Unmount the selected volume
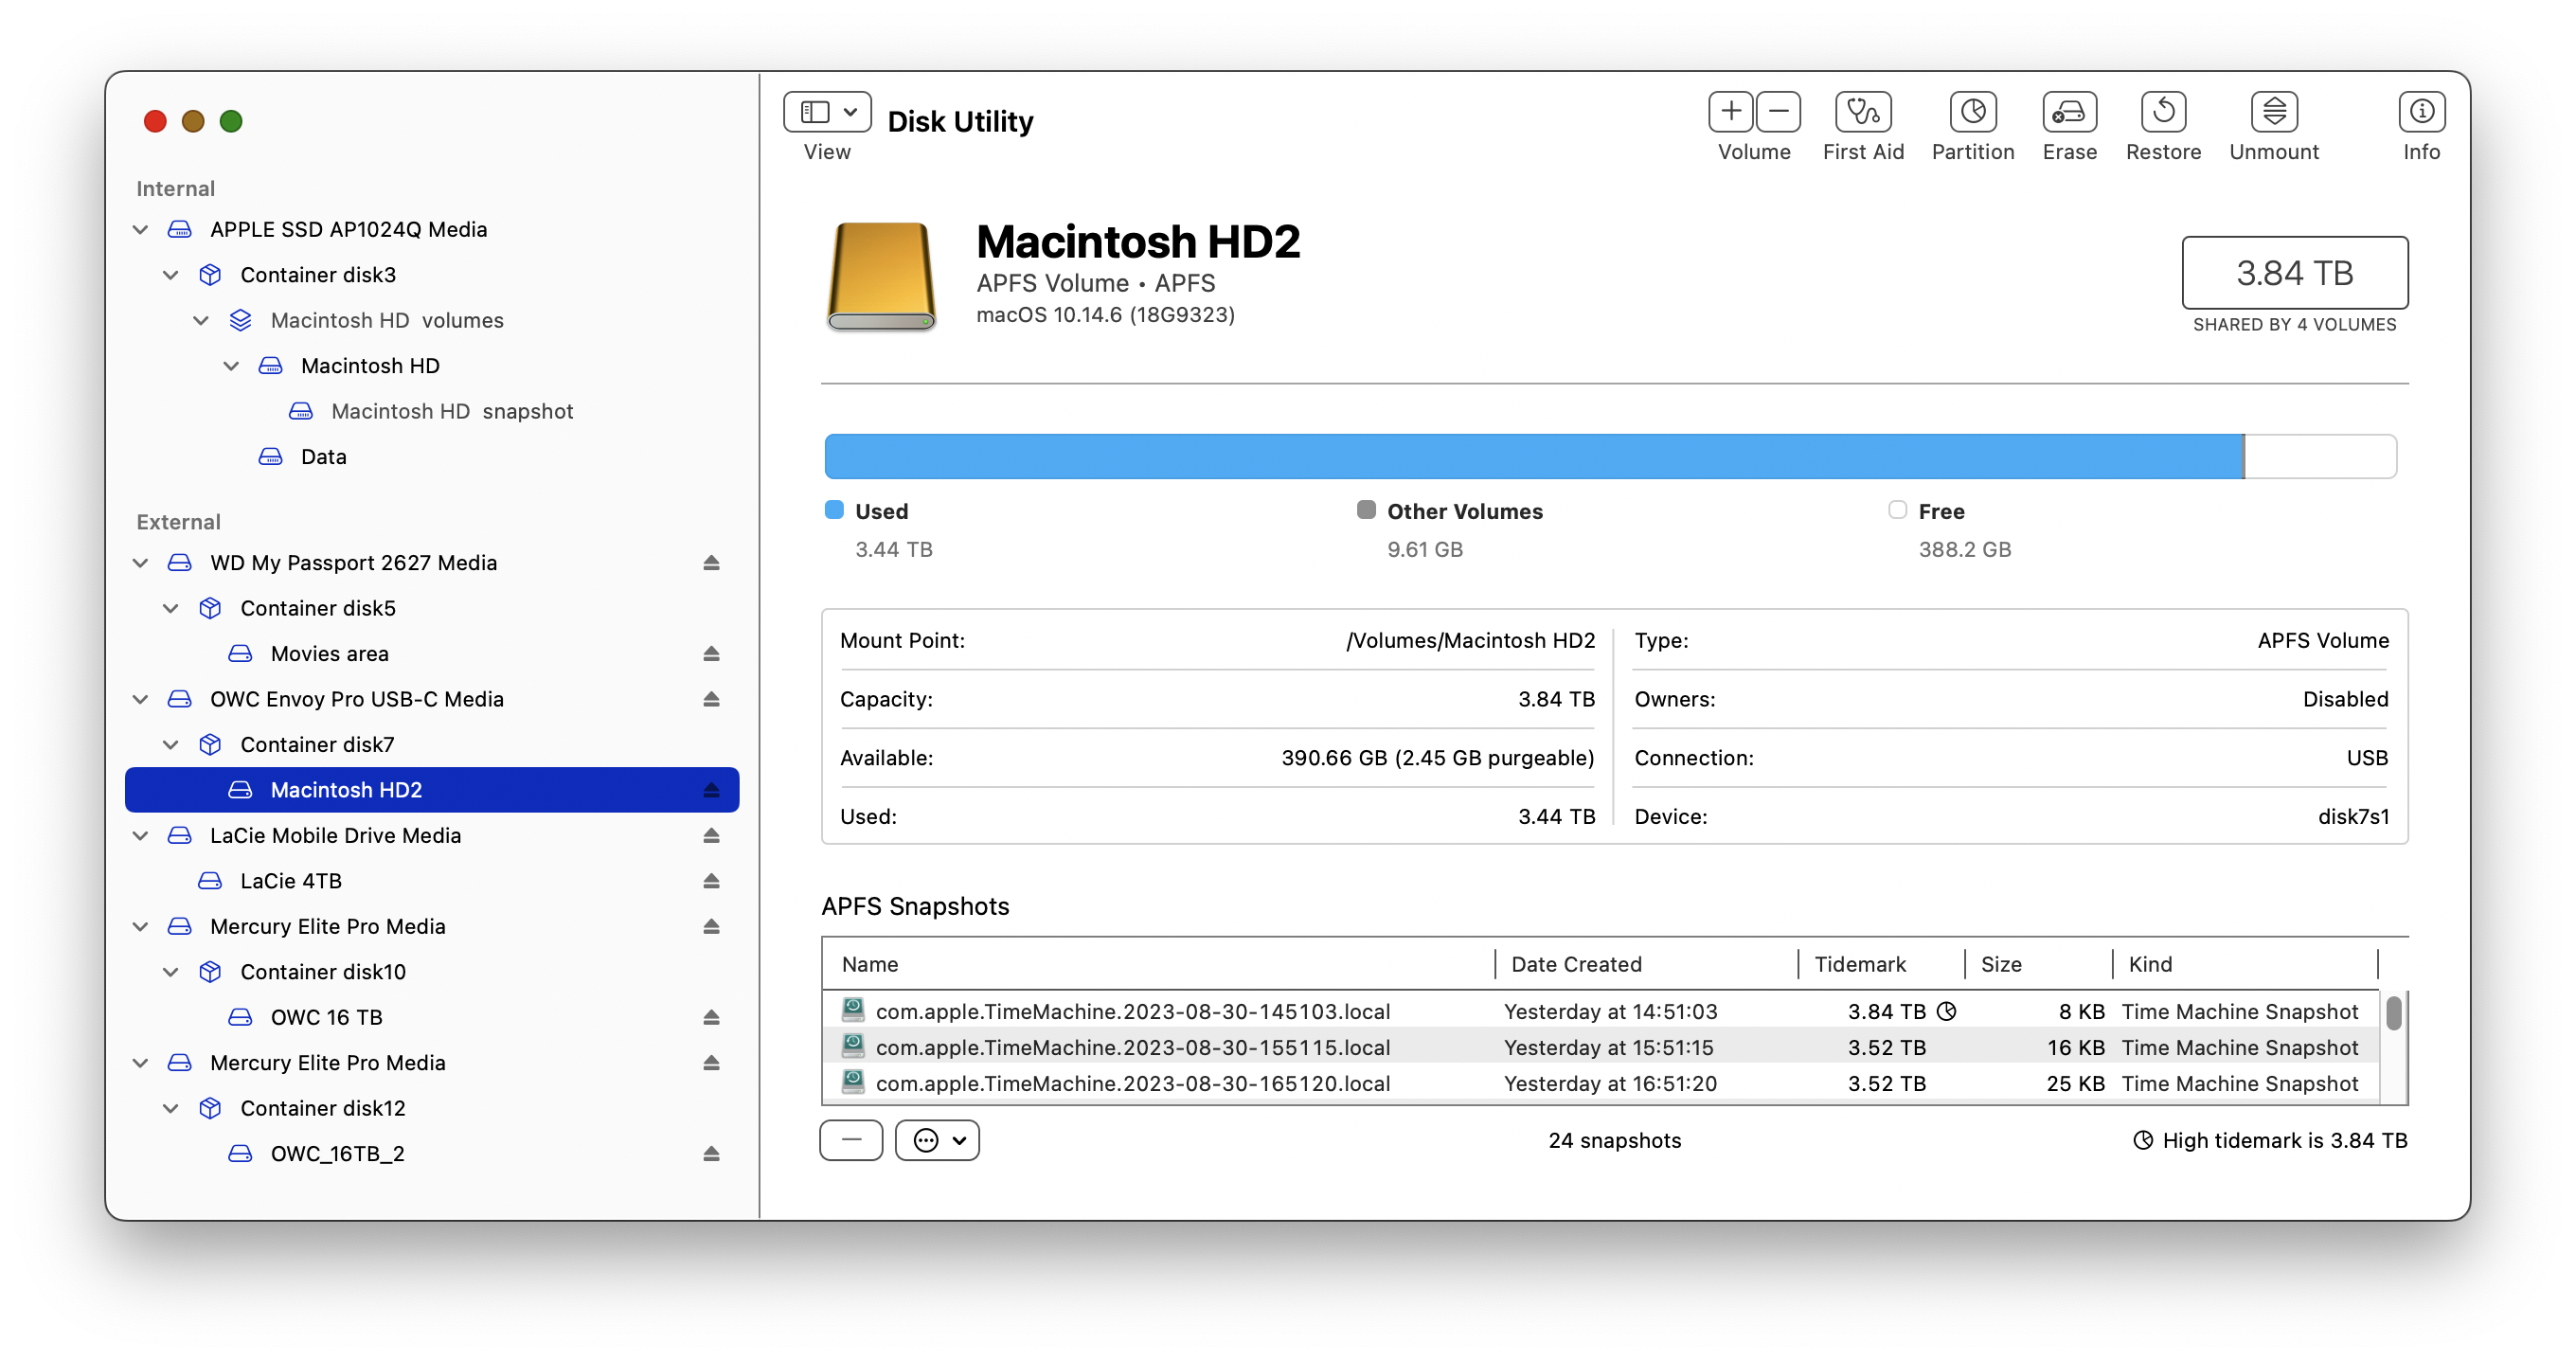The image size is (2576, 1360). click(x=2273, y=112)
